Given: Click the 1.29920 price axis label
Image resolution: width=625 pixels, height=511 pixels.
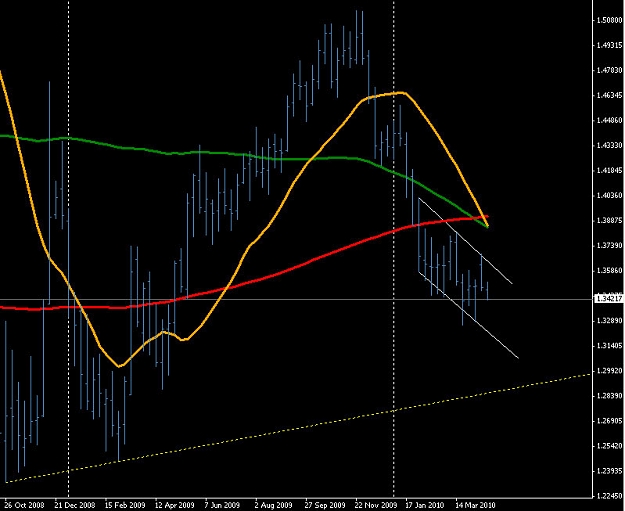Looking at the screenshot, I should tap(609, 371).
